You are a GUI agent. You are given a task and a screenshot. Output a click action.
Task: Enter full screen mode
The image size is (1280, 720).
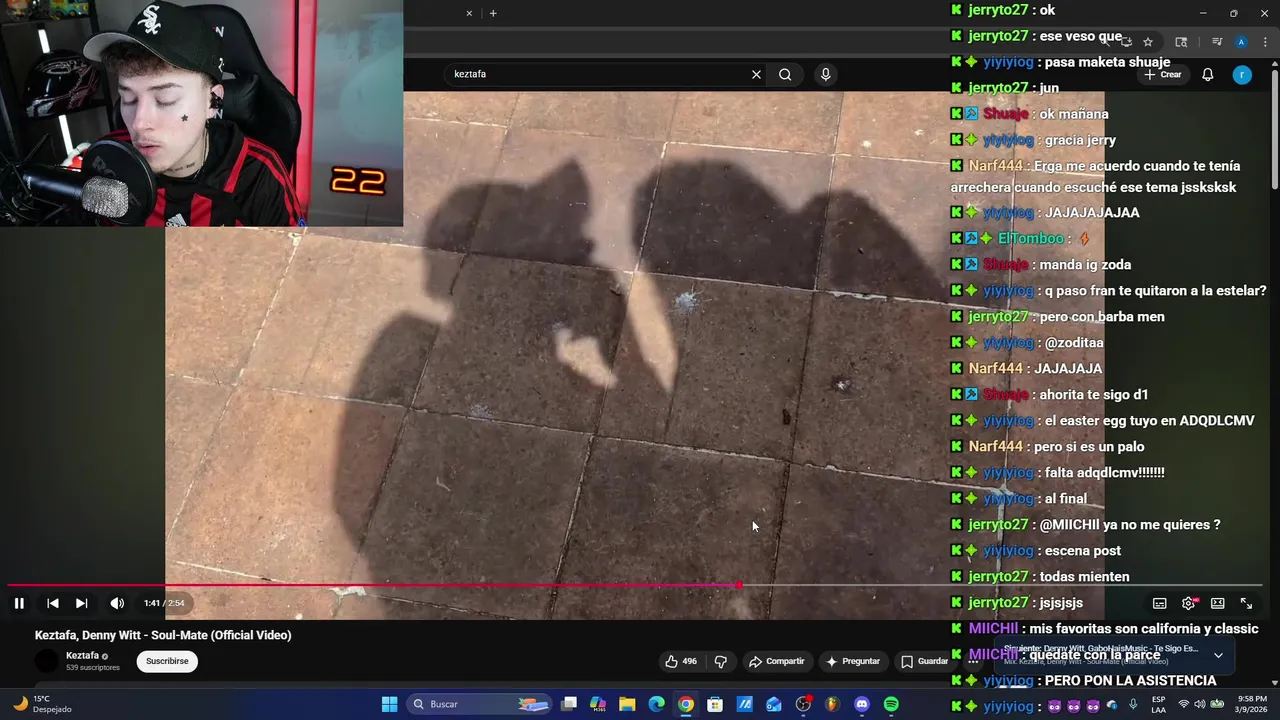point(1246,603)
